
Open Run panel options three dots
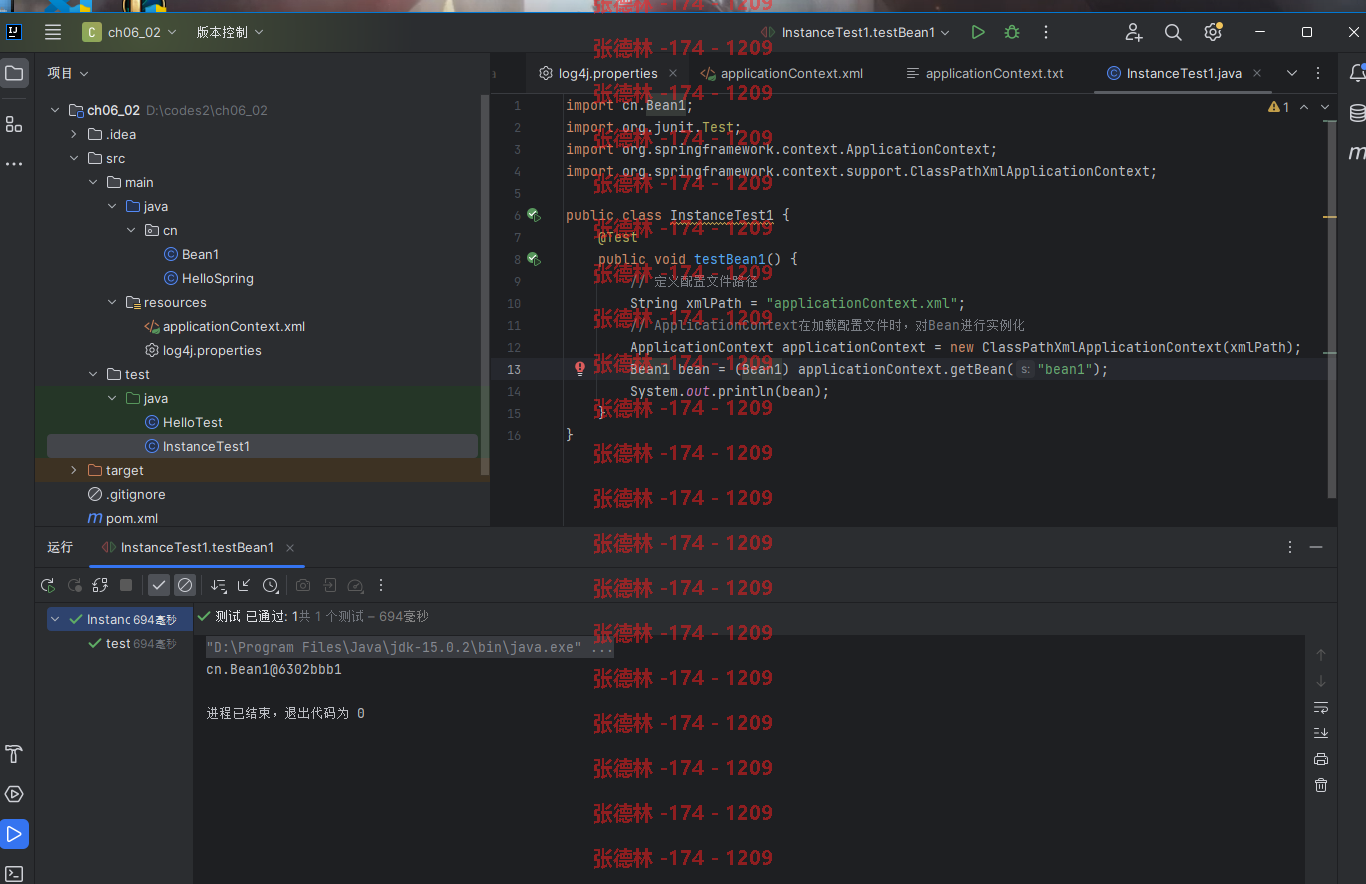coord(1290,547)
